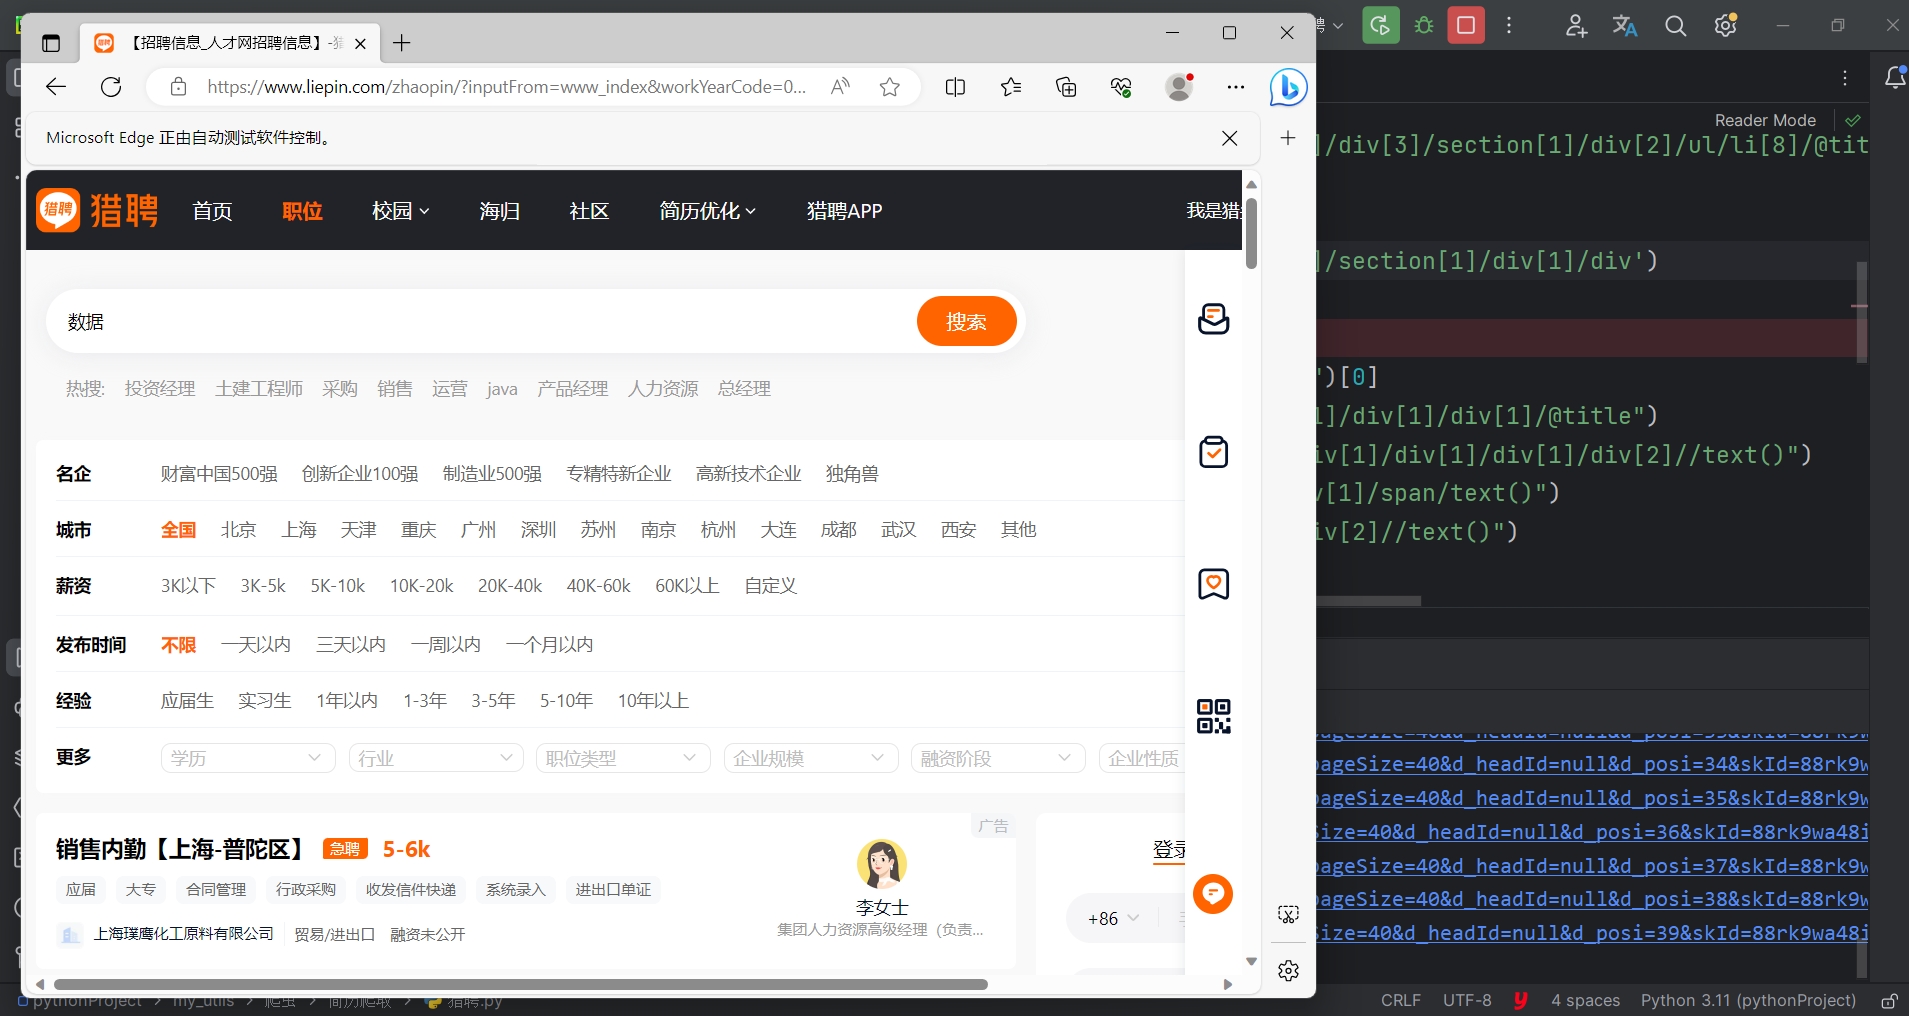Image resolution: width=1909 pixels, height=1016 pixels.
Task: Click the browser address bar URL
Action: [x=506, y=87]
